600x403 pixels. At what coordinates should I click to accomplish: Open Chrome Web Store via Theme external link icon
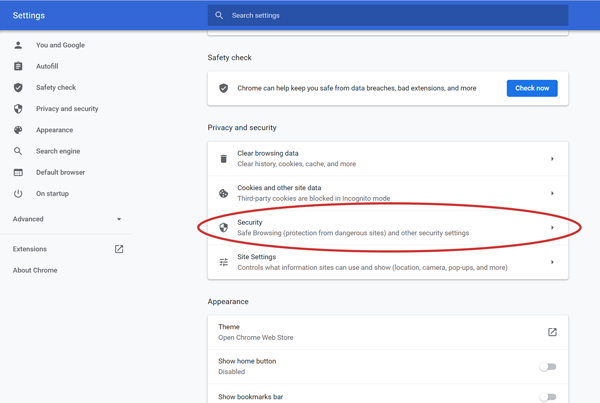tap(552, 332)
